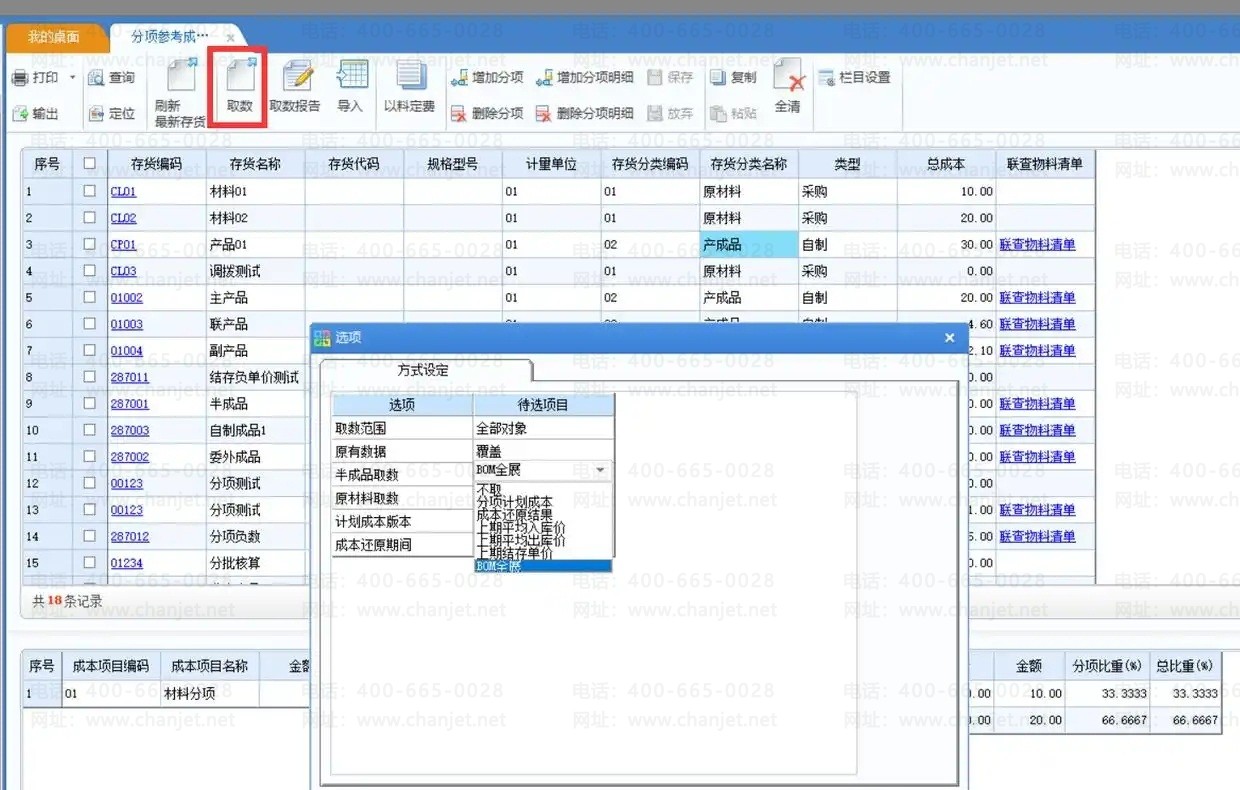
Task: Click the 全部对象 cell for 取数范围
Action: pyautogui.click(x=542, y=428)
